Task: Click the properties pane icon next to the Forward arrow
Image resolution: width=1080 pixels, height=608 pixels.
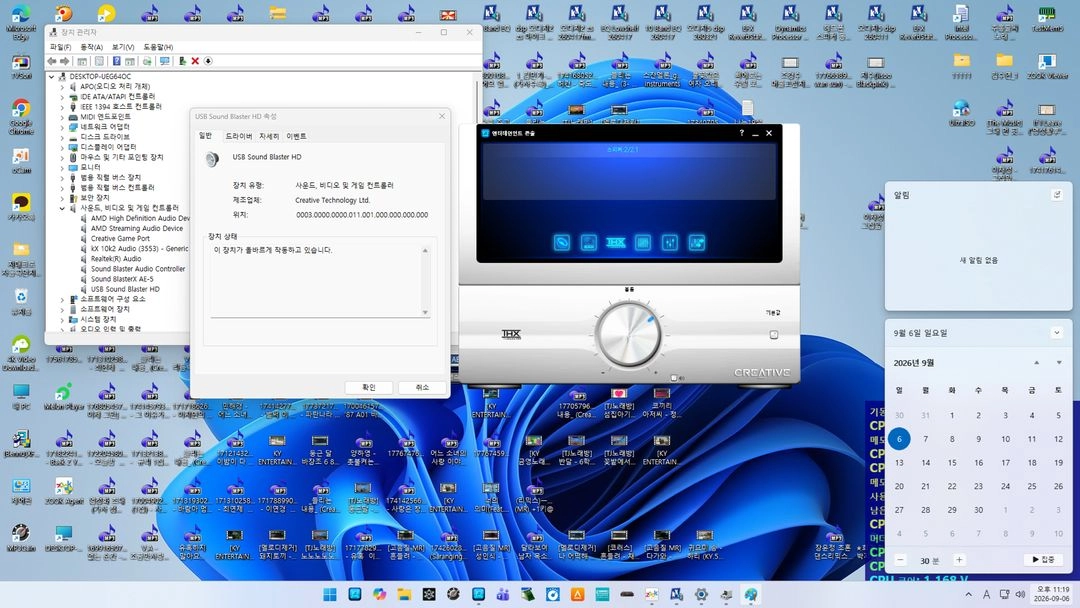Action: tap(82, 61)
